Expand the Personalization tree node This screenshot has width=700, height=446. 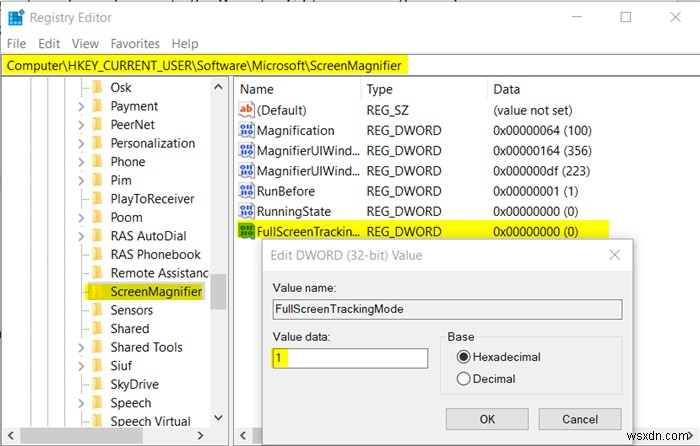click(81, 143)
